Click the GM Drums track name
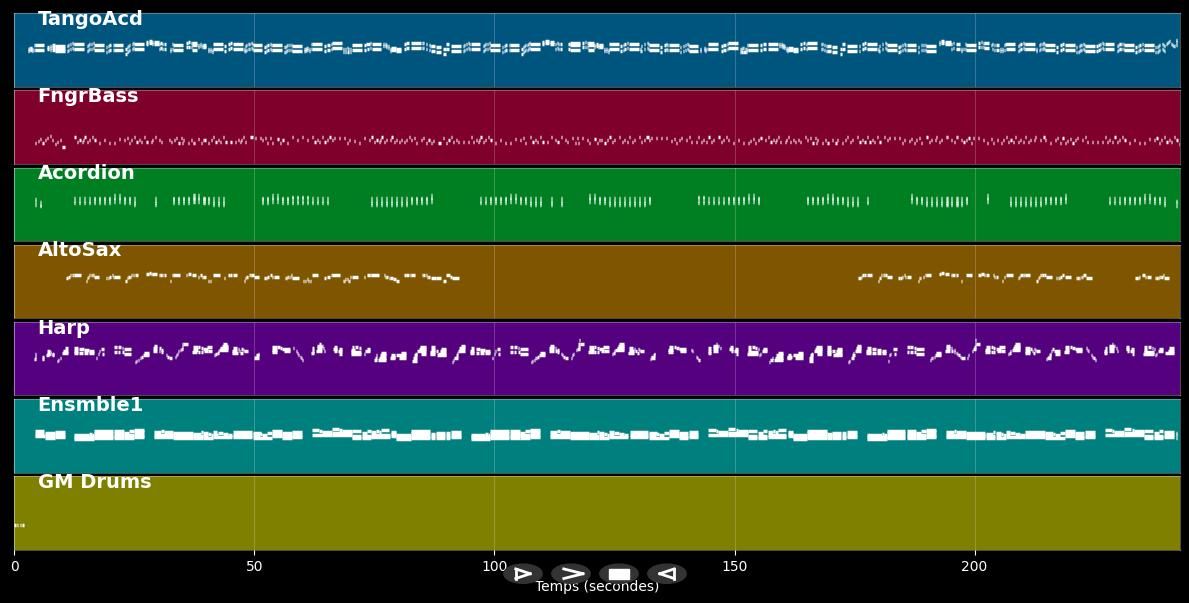Screen dimensions: 1189x603 [95, 482]
